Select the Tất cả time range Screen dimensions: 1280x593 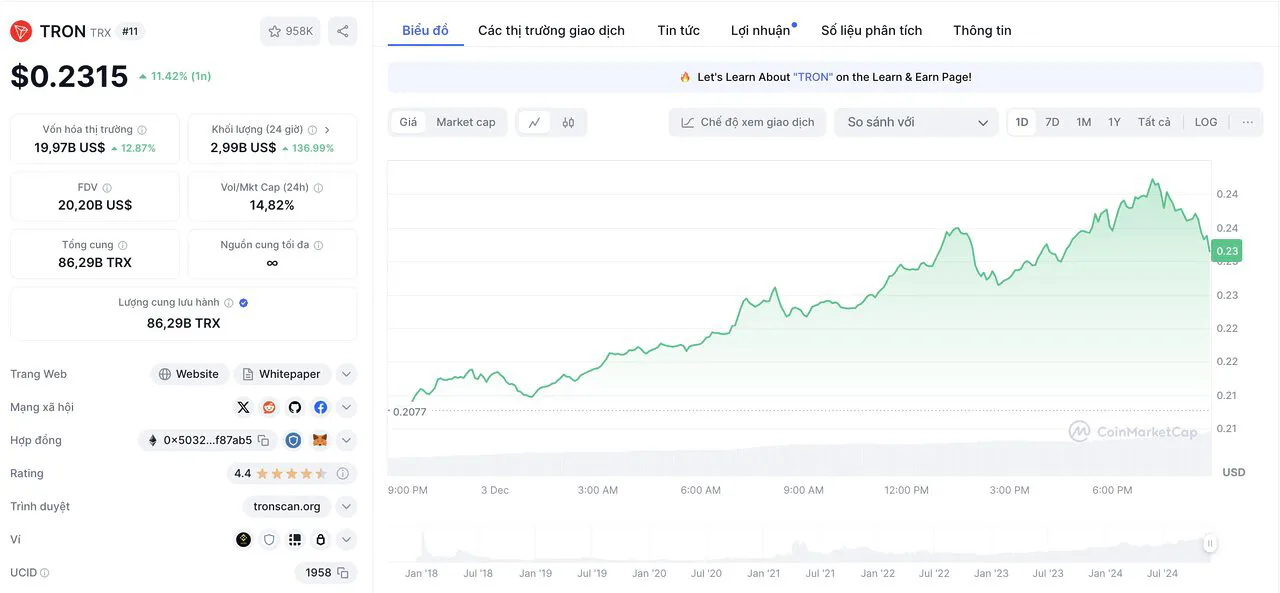coord(1154,122)
